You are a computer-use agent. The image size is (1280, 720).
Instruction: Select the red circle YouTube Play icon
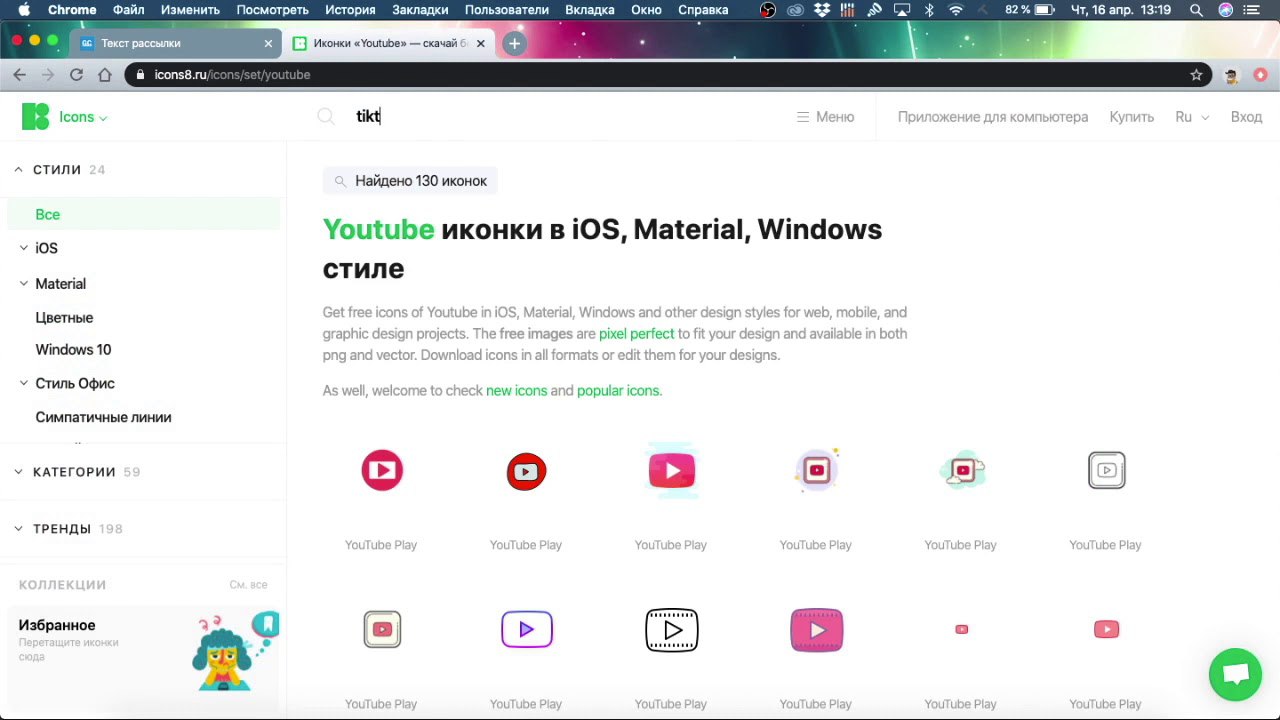(382, 470)
